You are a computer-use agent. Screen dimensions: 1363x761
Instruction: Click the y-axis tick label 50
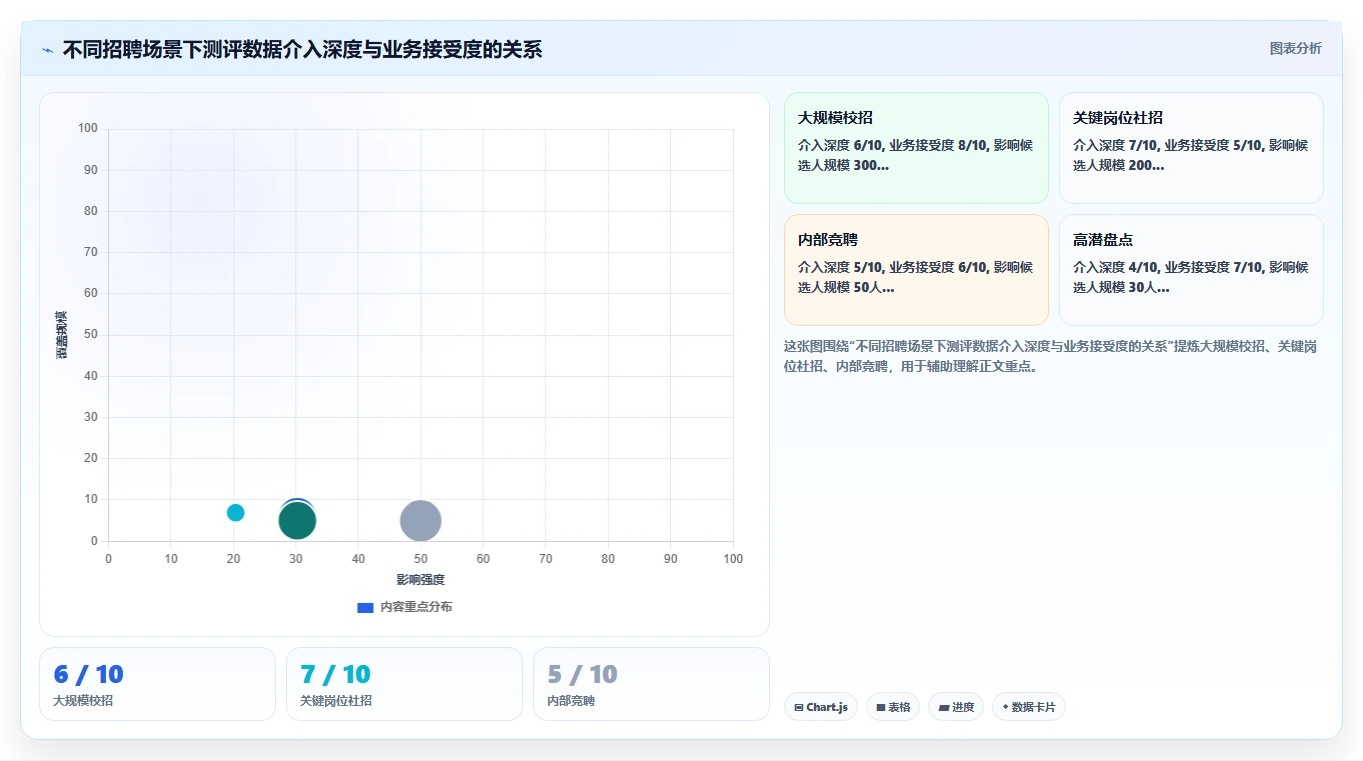tap(91, 335)
